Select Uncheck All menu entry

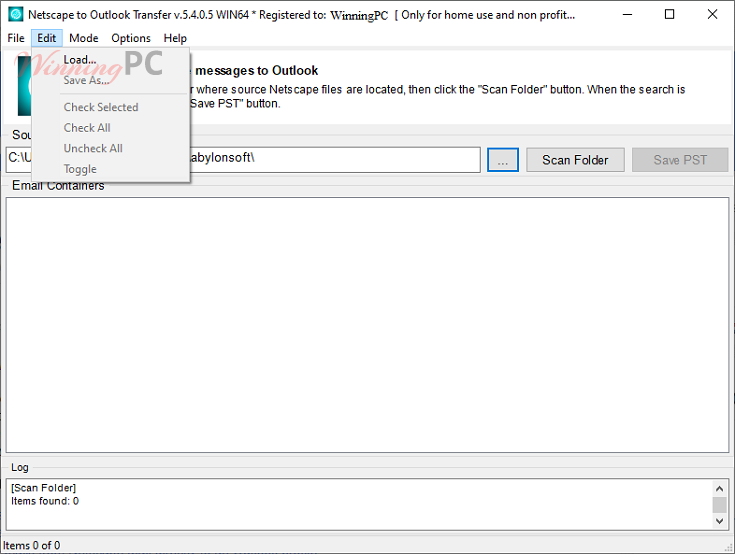111,149
